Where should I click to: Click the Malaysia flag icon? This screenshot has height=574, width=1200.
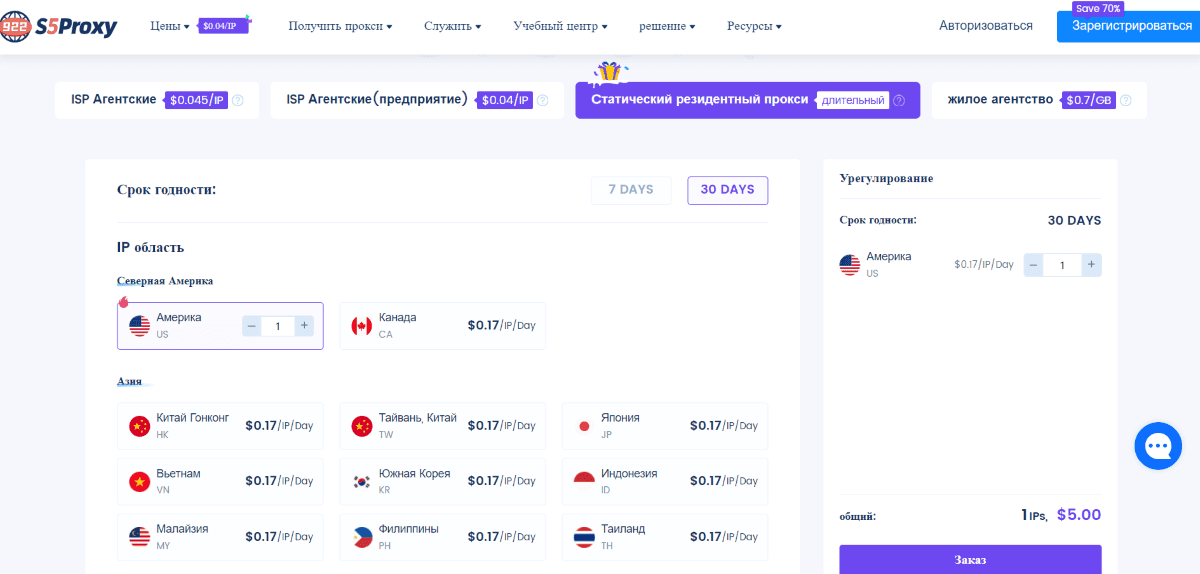tap(140, 538)
